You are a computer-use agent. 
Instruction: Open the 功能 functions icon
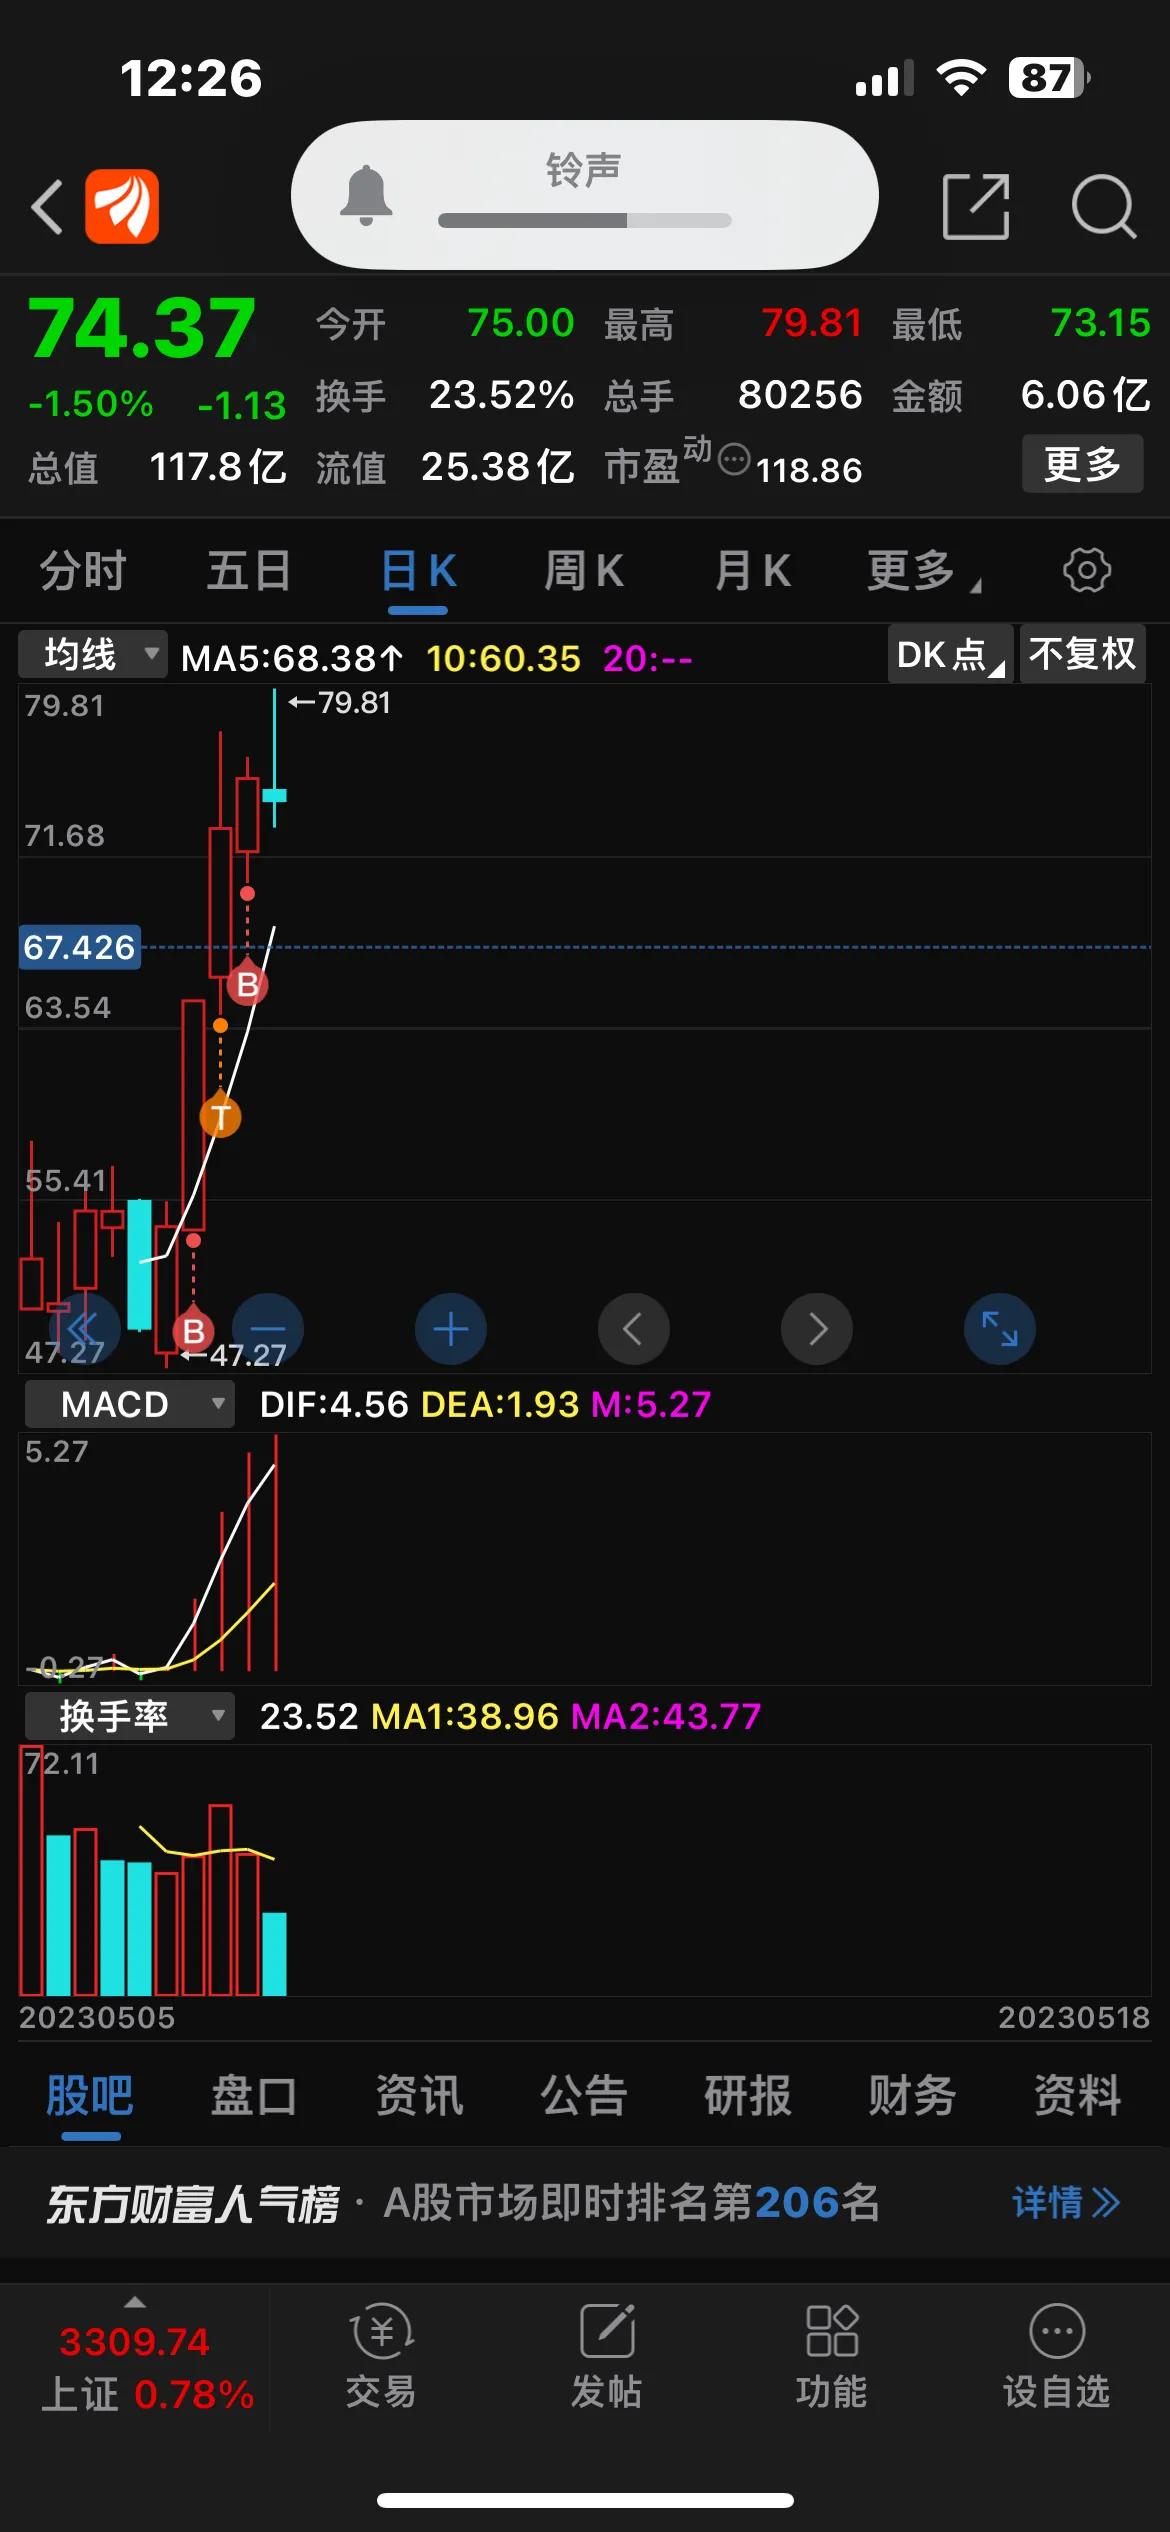click(831, 2357)
